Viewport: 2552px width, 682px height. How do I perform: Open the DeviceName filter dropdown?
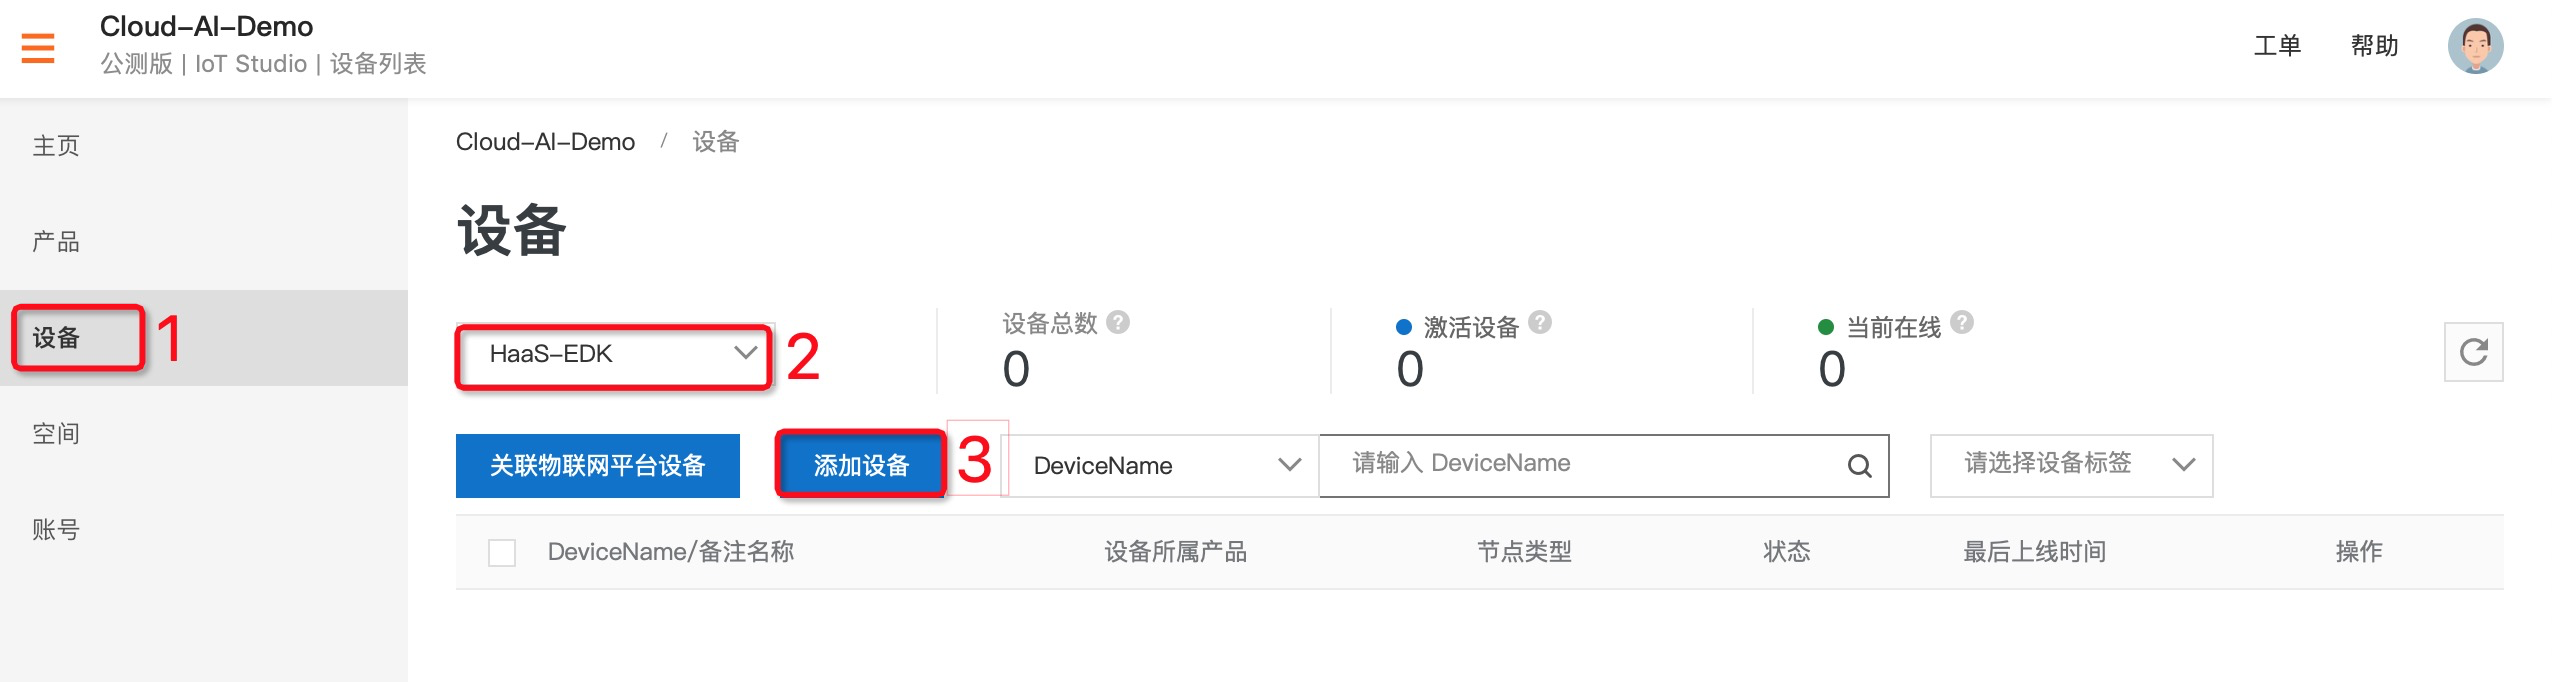pyautogui.click(x=1164, y=466)
